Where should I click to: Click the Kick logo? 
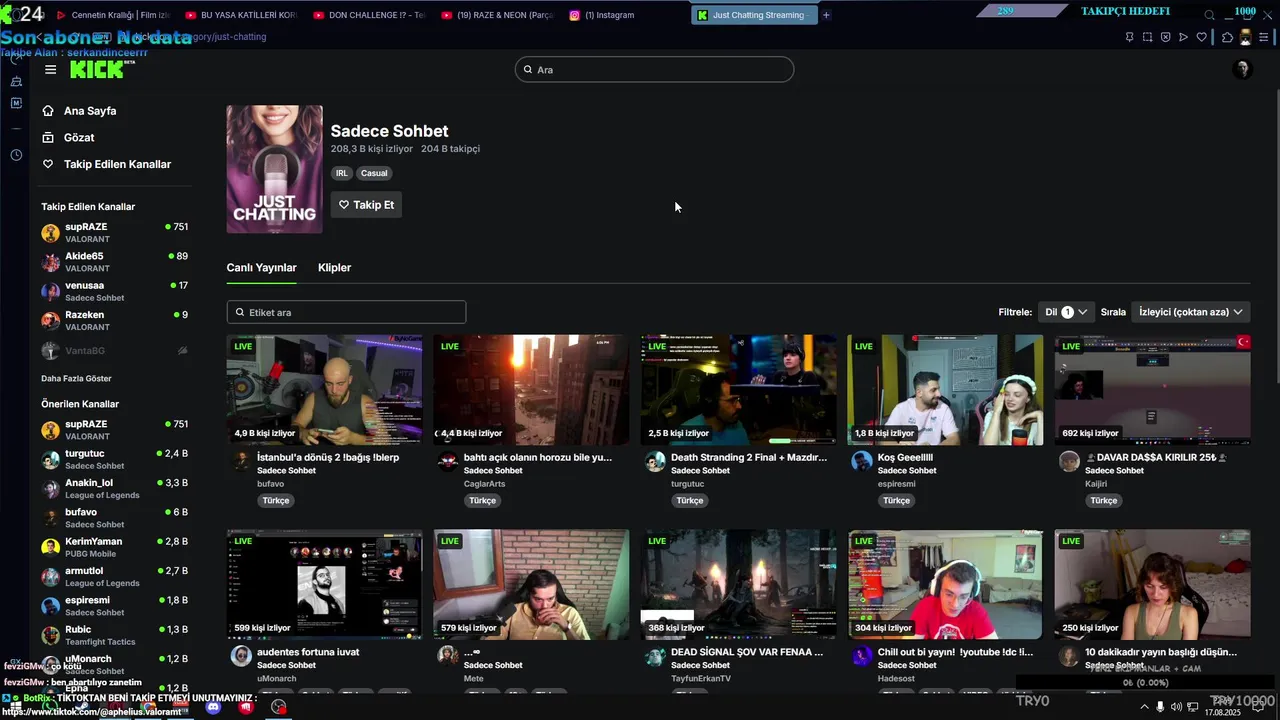[x=102, y=69]
